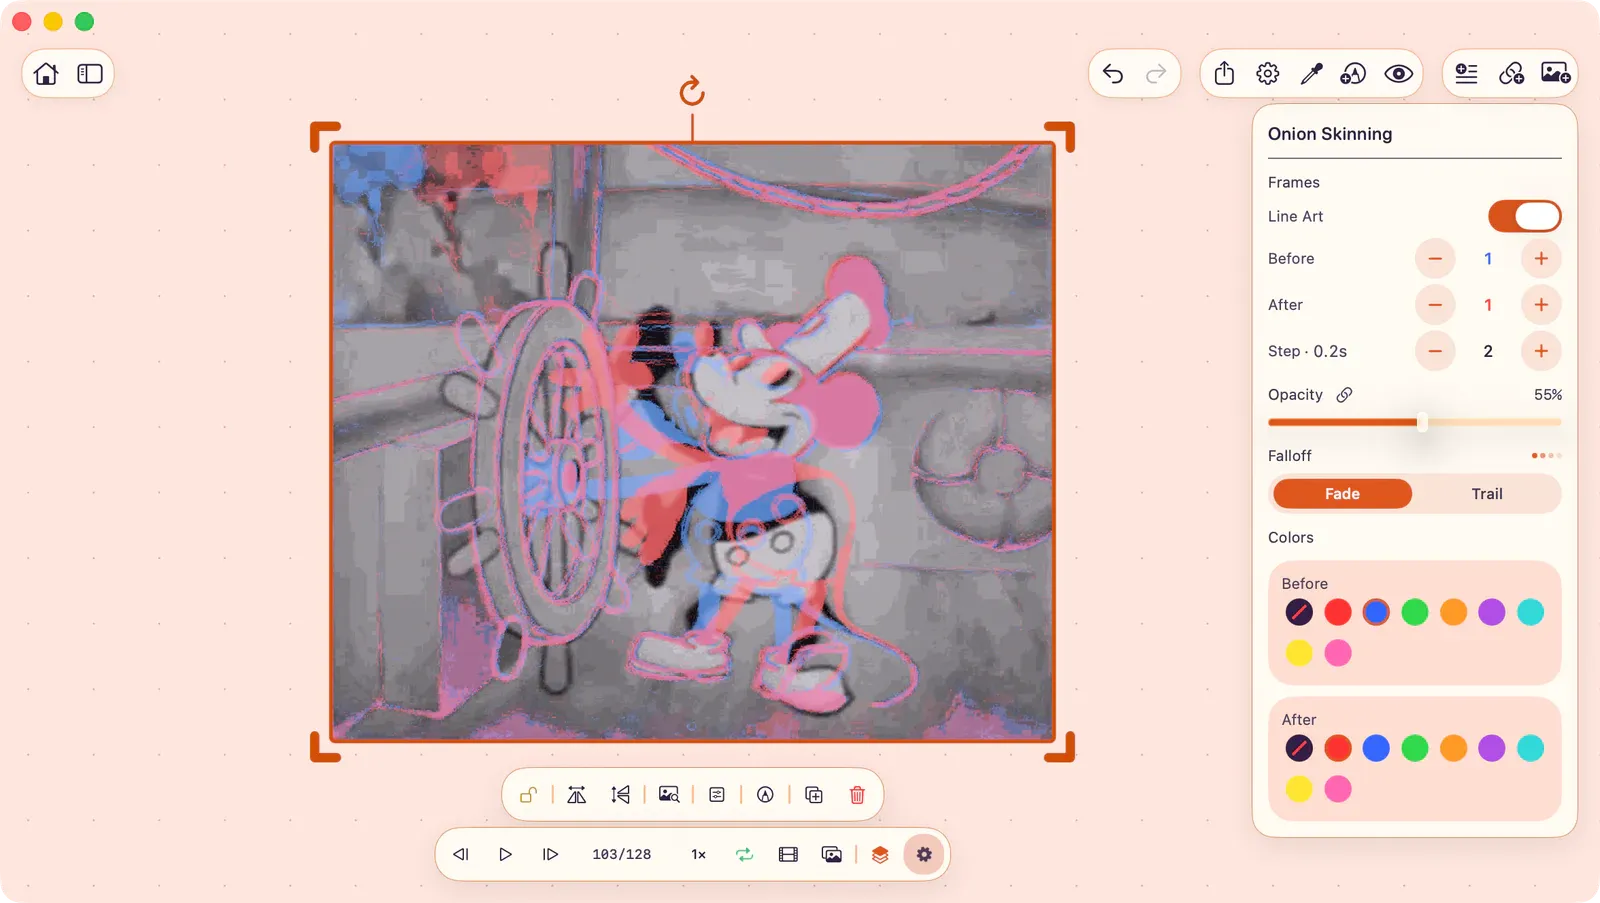Image resolution: width=1600 pixels, height=903 pixels.
Task: Choose green for Before color
Action: [1415, 612]
